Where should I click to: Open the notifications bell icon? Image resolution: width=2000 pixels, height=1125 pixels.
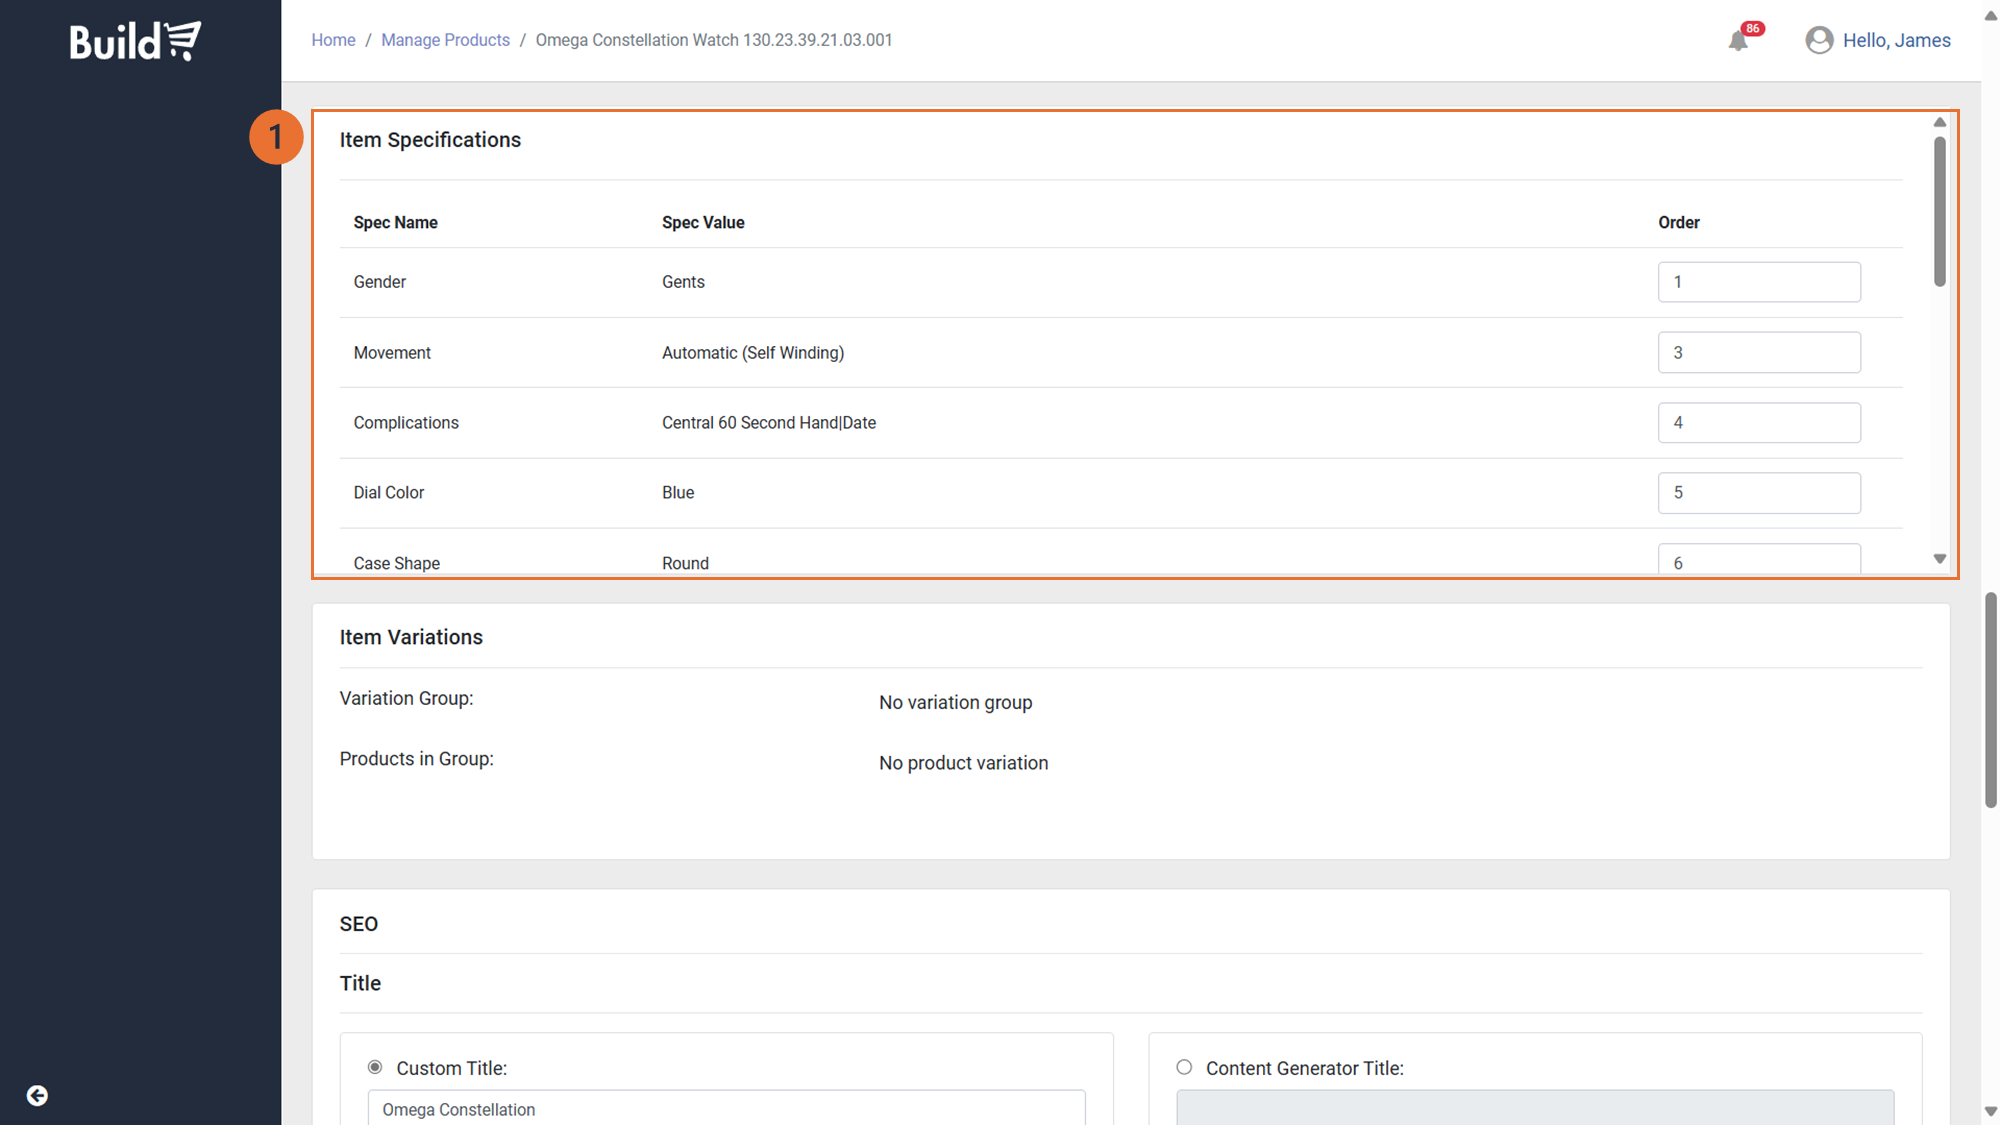pyautogui.click(x=1738, y=41)
